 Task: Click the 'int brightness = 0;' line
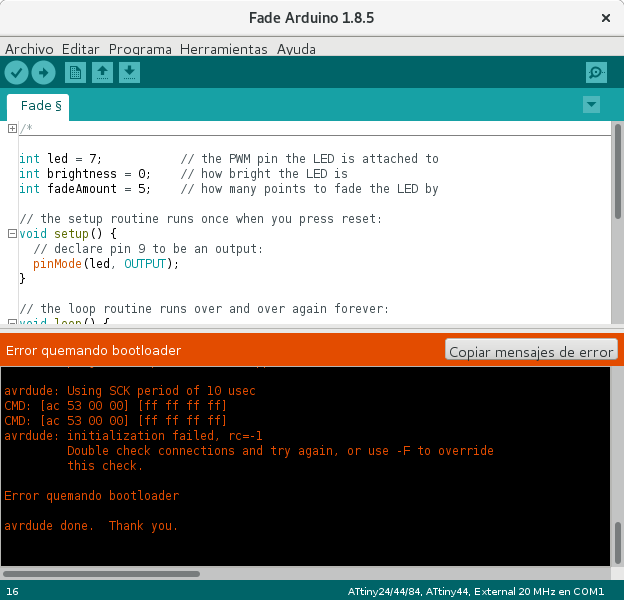pyautogui.click(x=85, y=173)
